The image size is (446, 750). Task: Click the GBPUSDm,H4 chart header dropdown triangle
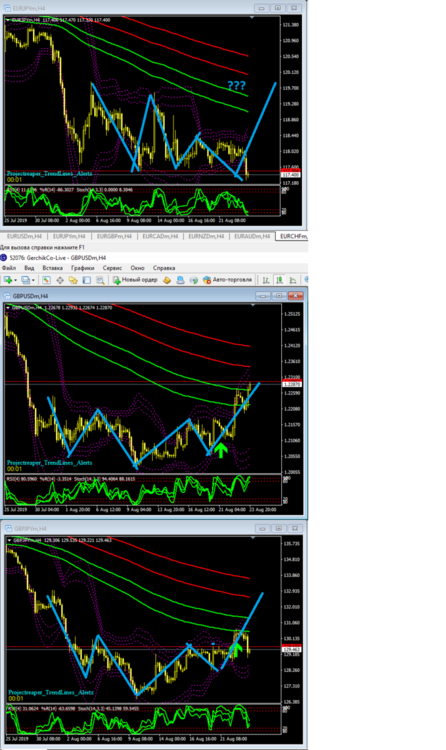(x=8, y=308)
